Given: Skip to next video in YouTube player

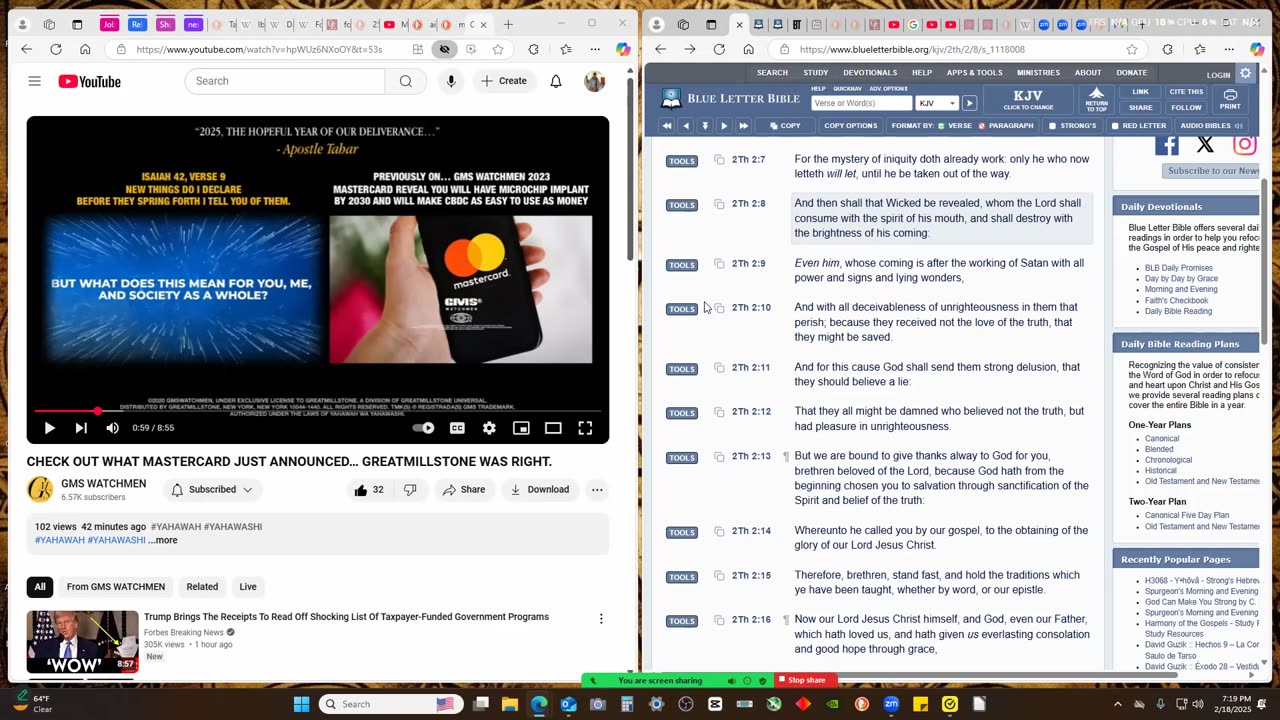Looking at the screenshot, I should tap(81, 428).
